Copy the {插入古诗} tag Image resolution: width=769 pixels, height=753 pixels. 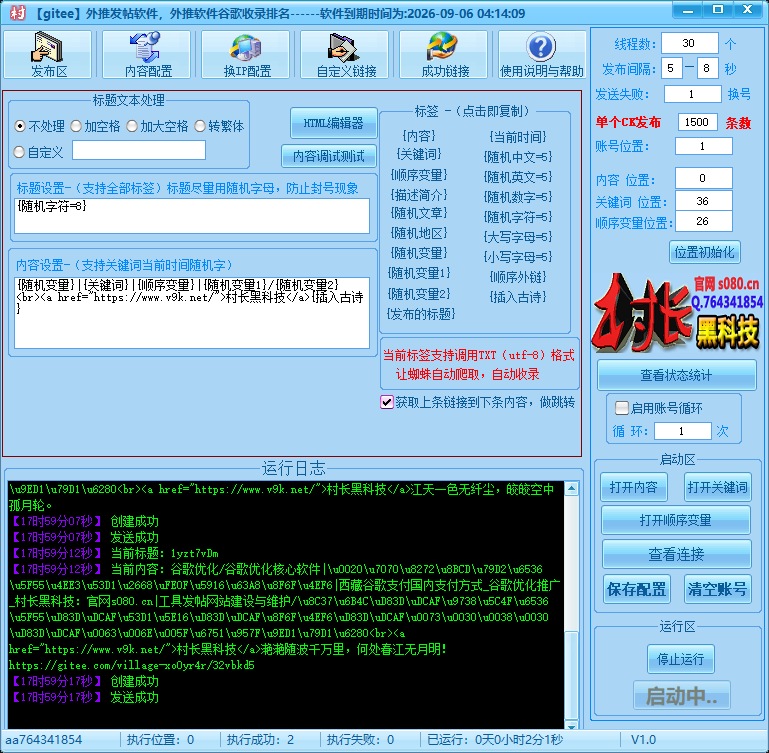click(518, 297)
